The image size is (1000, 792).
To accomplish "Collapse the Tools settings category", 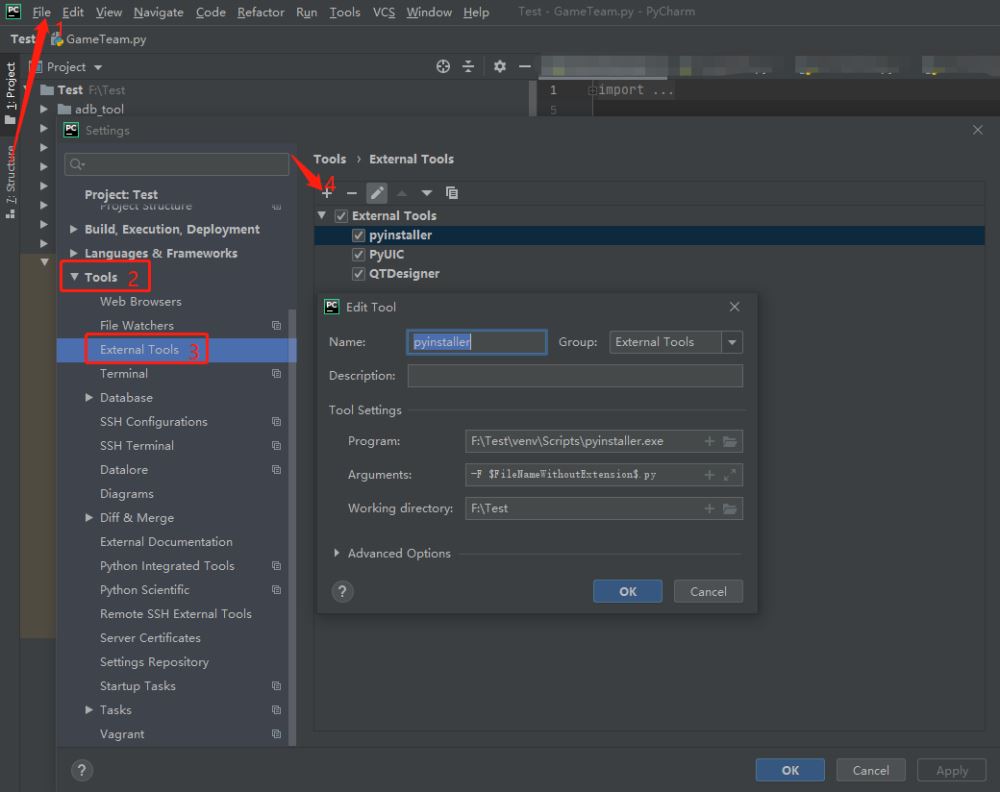I will 74,277.
